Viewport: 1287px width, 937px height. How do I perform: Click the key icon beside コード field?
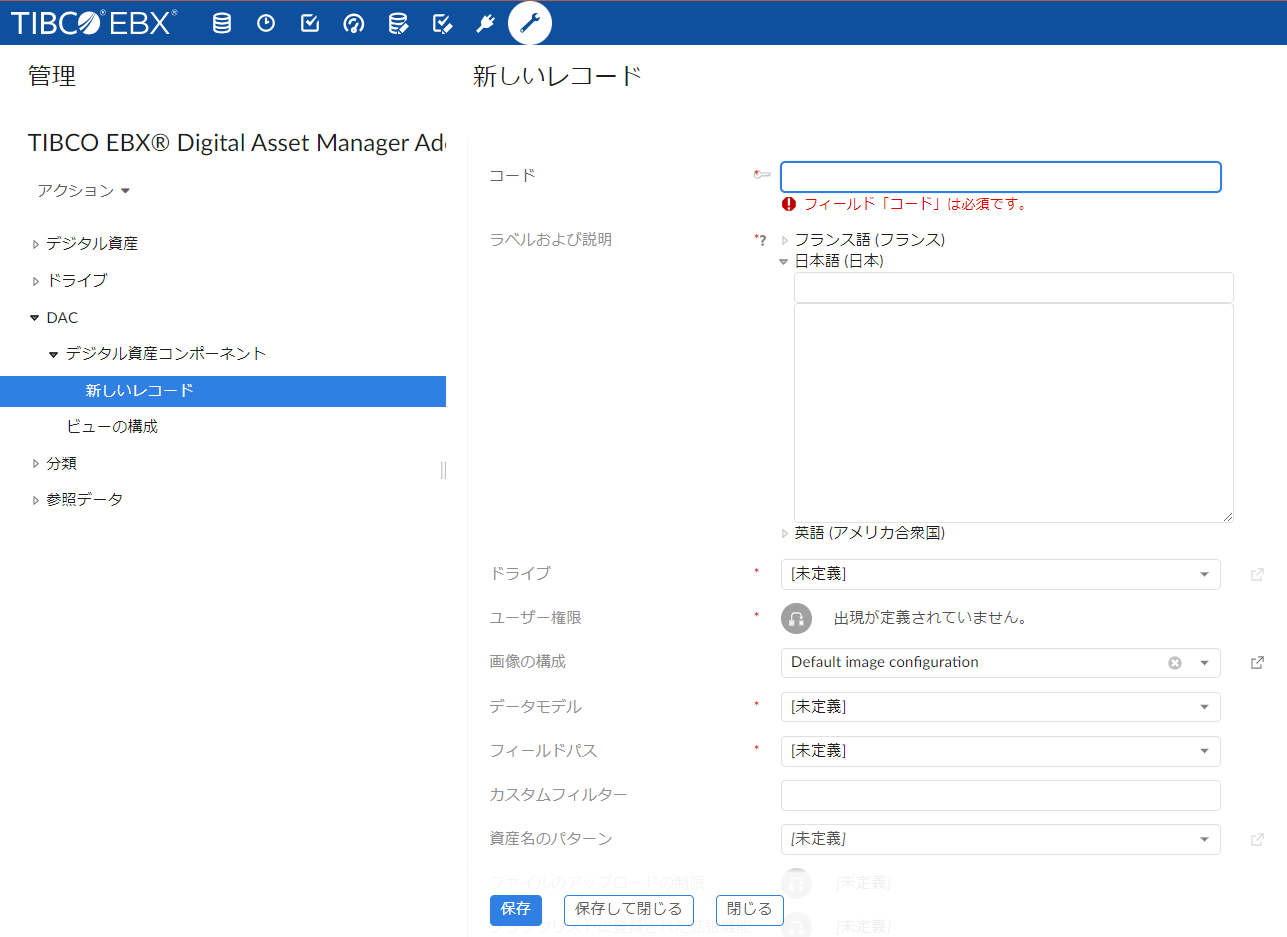point(762,175)
